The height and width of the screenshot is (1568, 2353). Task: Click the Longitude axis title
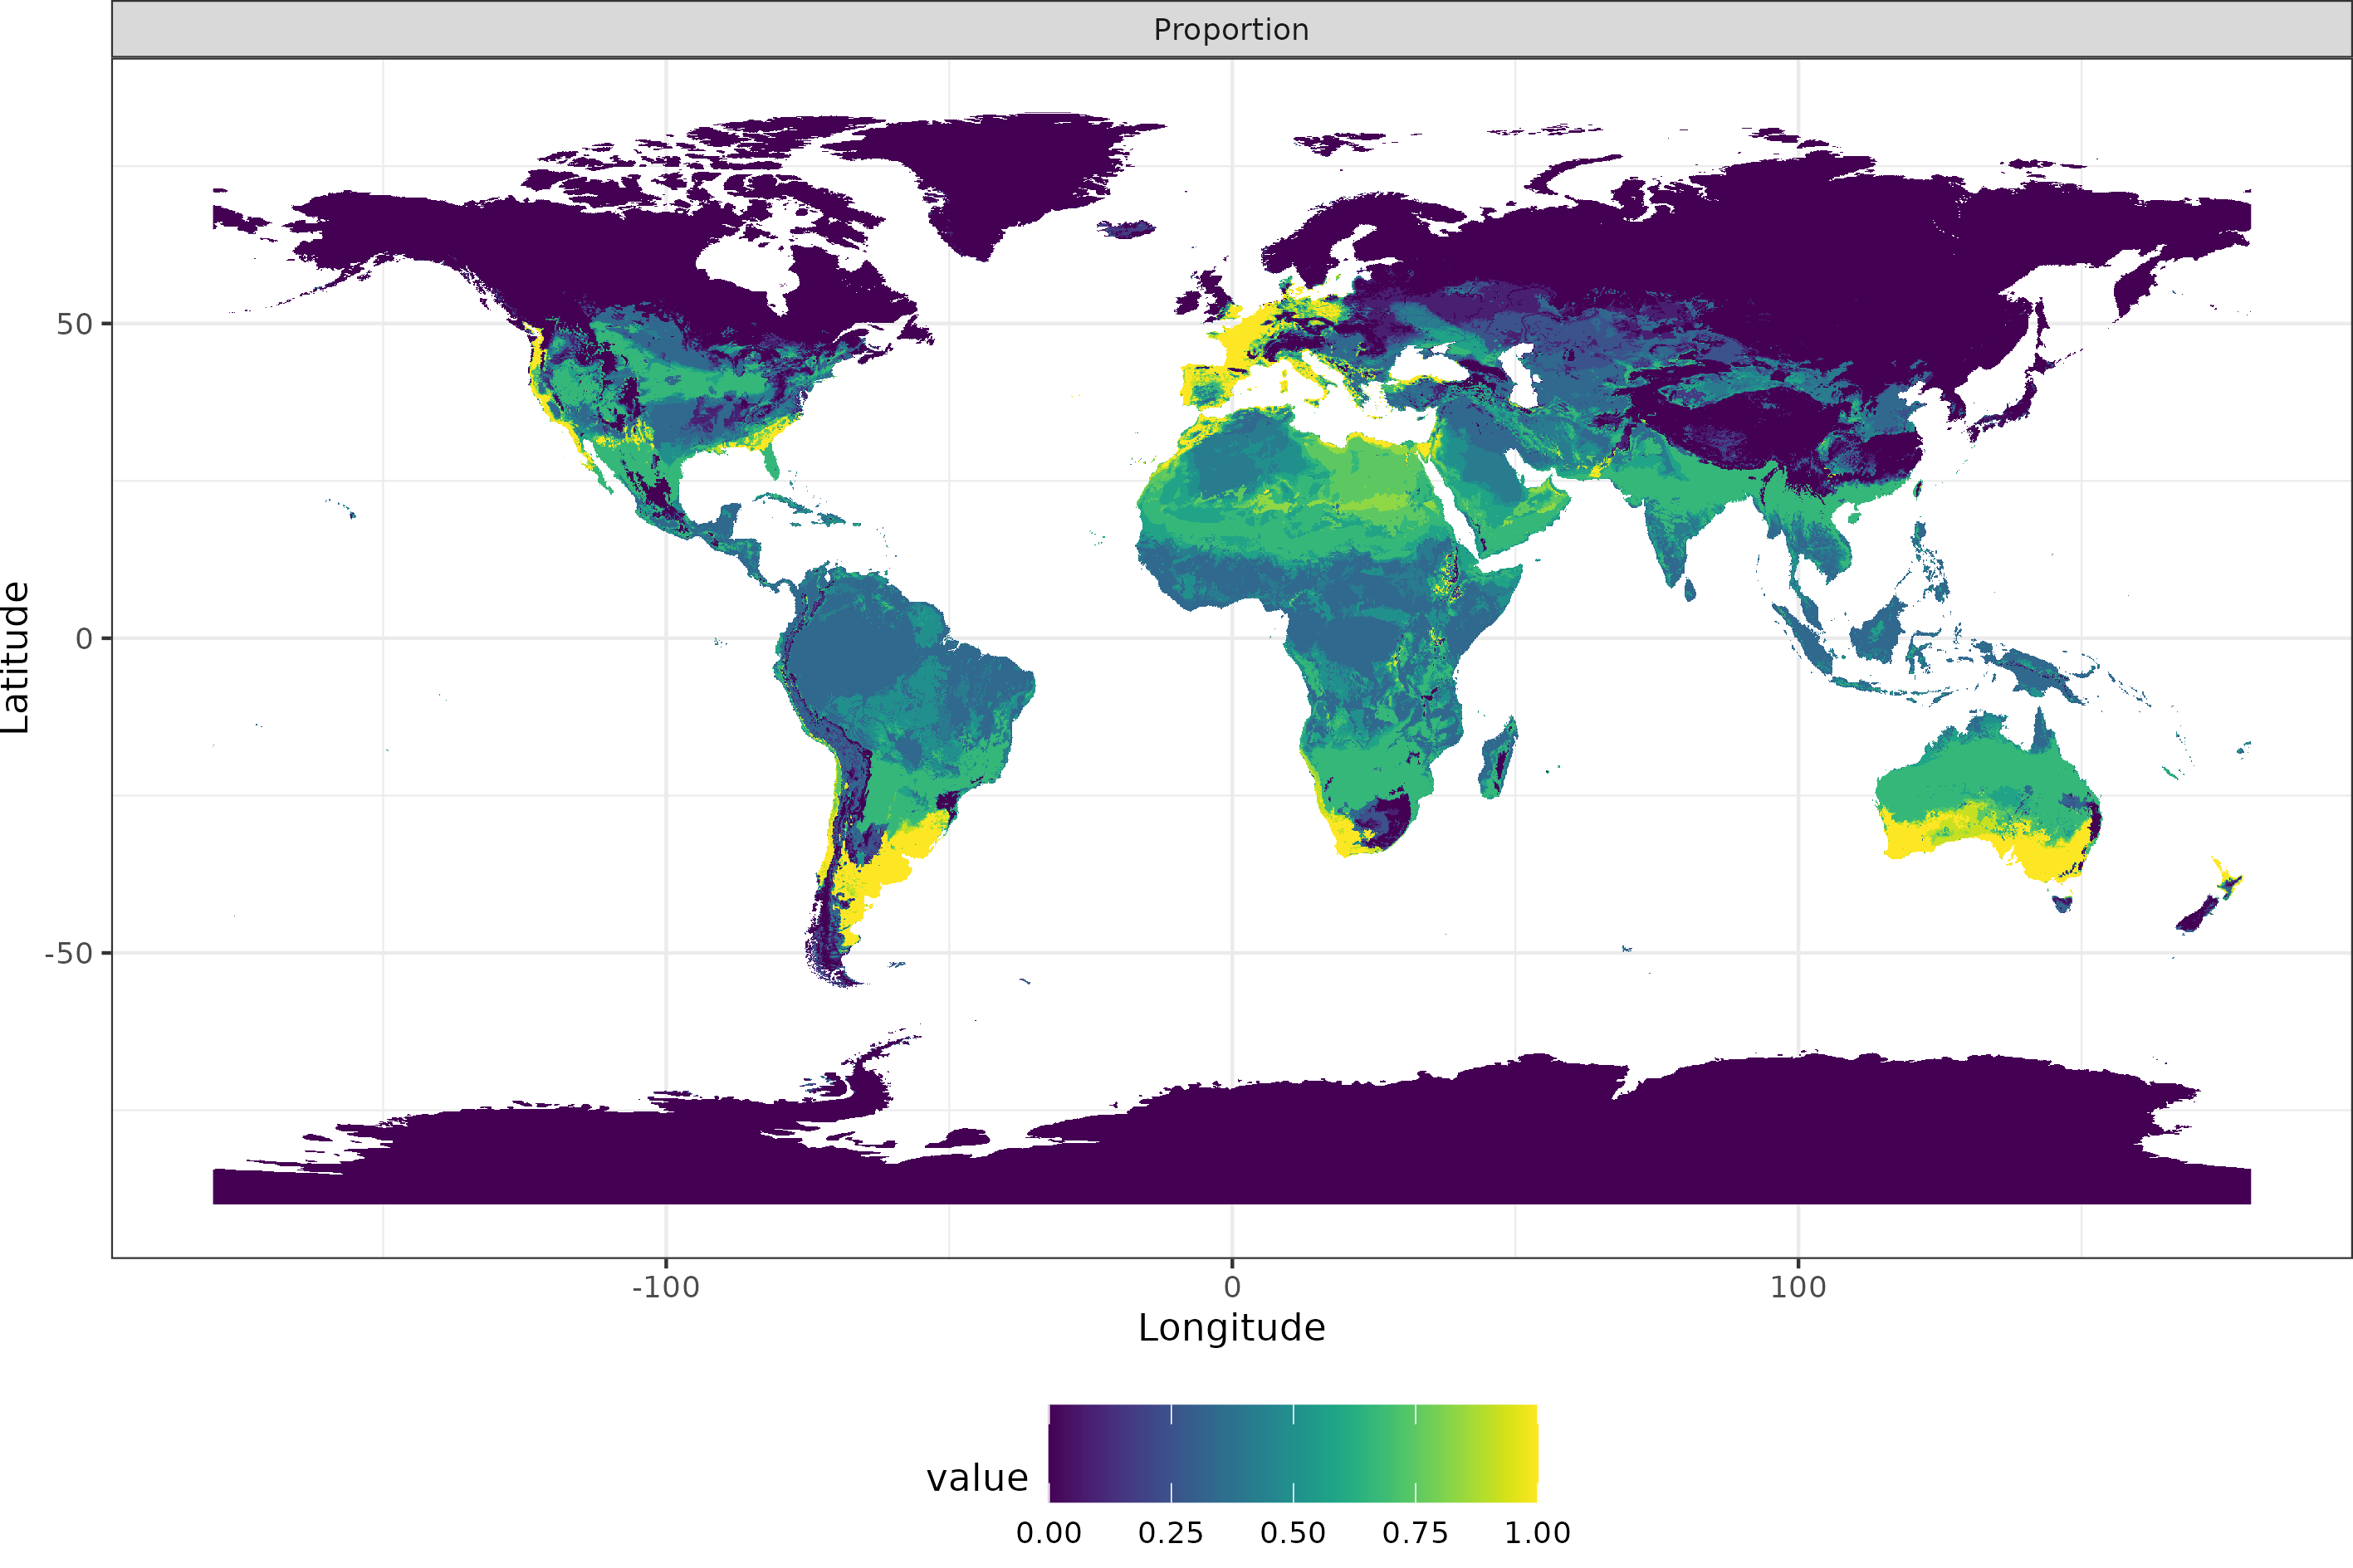point(1231,1328)
